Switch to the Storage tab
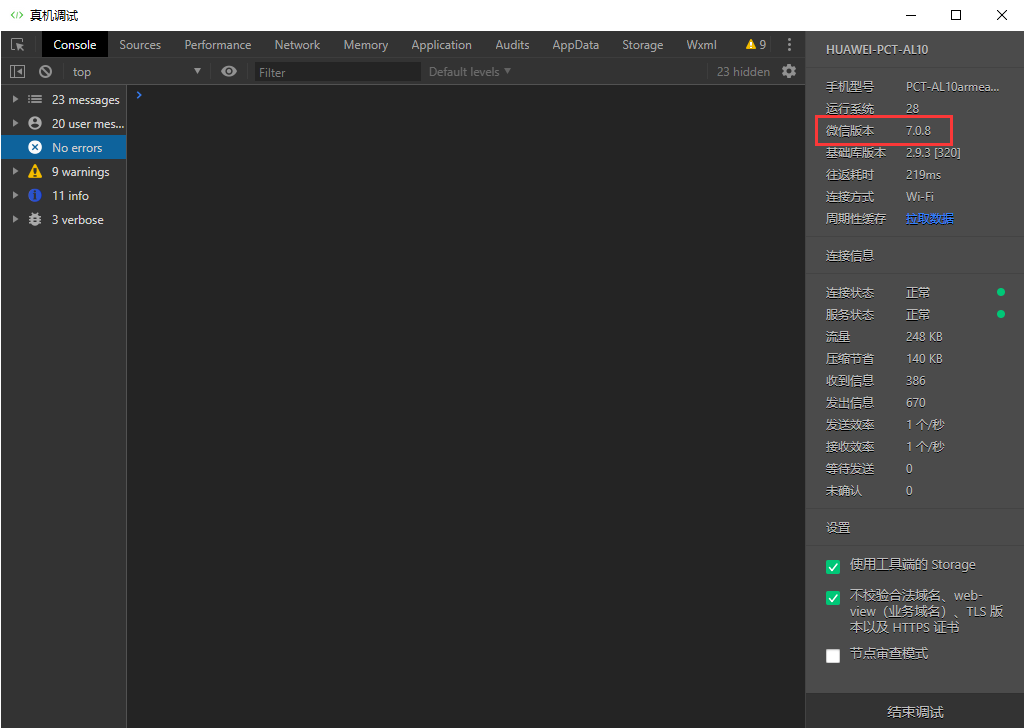This screenshot has width=1024, height=728. point(643,44)
